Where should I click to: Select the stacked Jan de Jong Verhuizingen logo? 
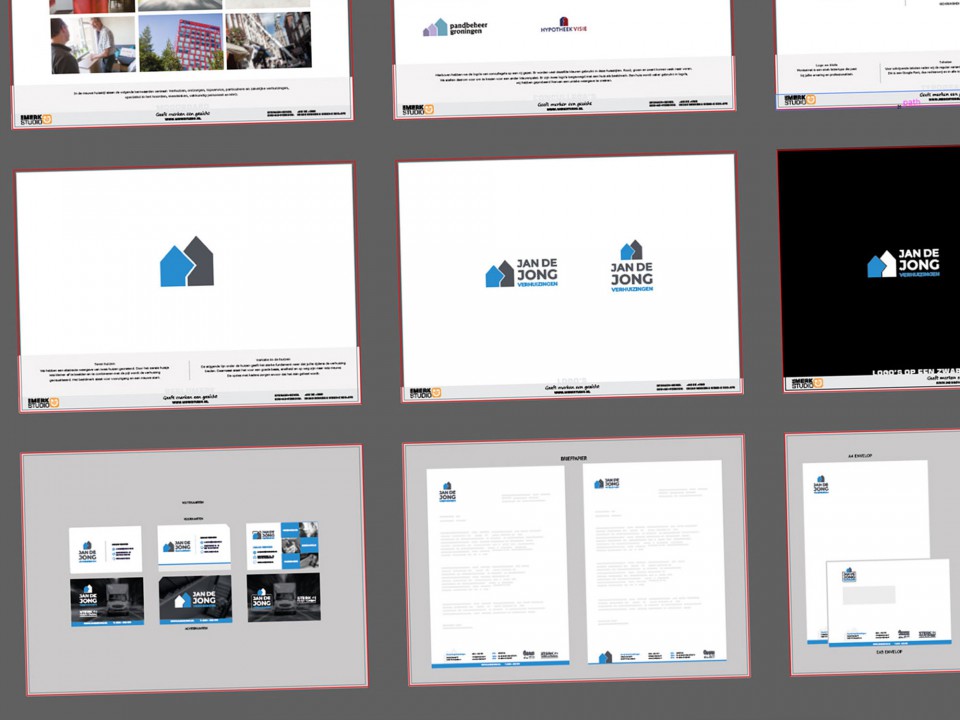(632, 266)
